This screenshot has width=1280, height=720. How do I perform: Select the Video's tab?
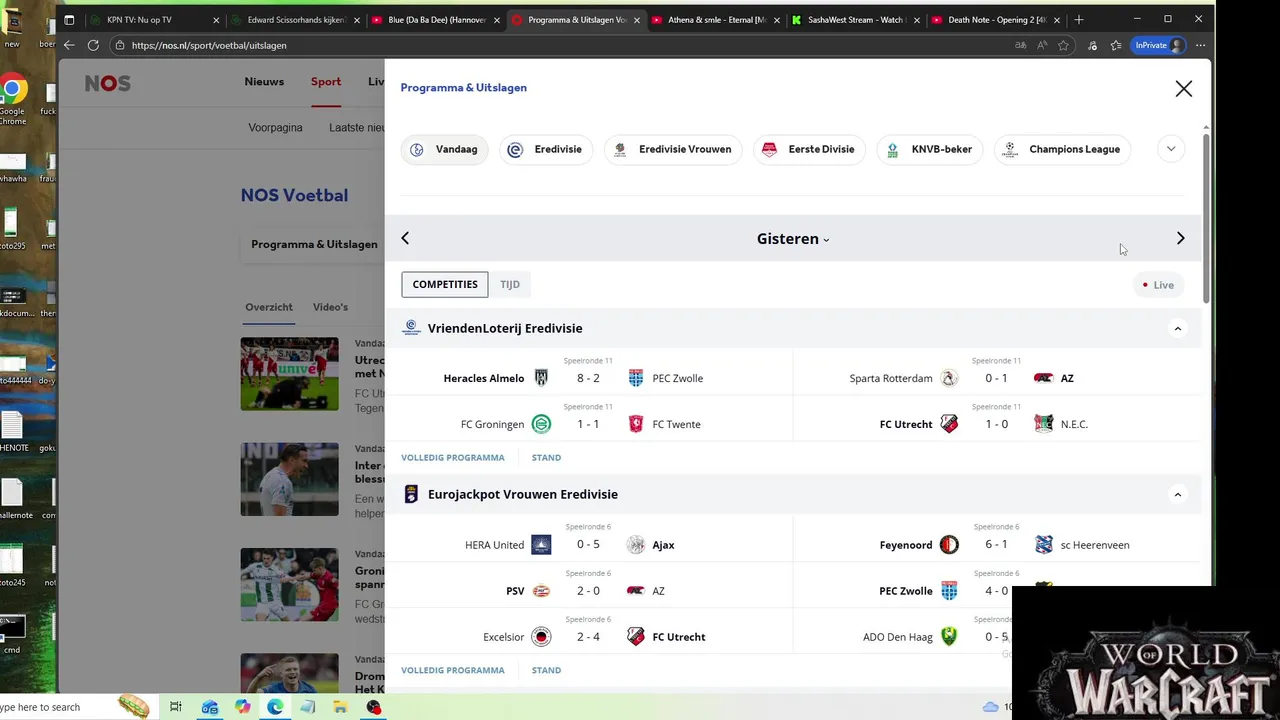click(x=330, y=307)
